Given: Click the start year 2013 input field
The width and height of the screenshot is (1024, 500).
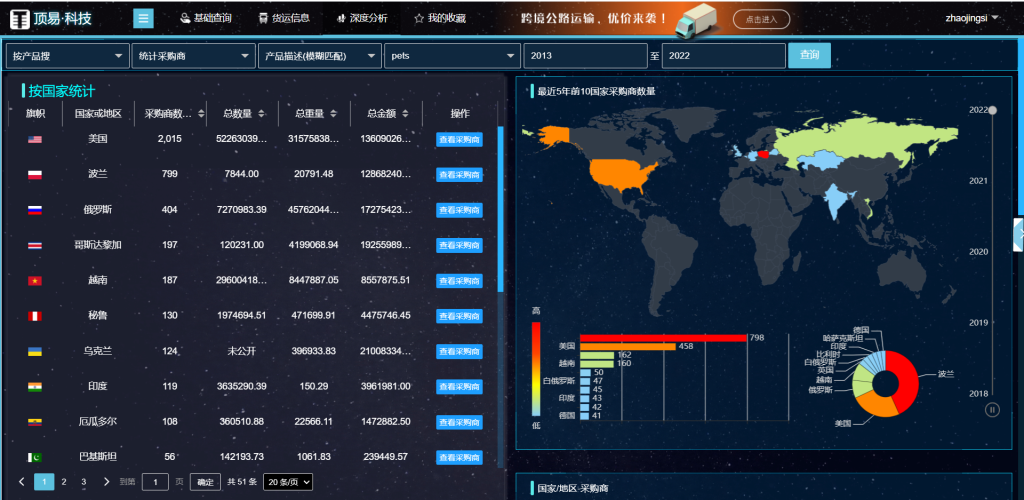Looking at the screenshot, I should click(584, 56).
